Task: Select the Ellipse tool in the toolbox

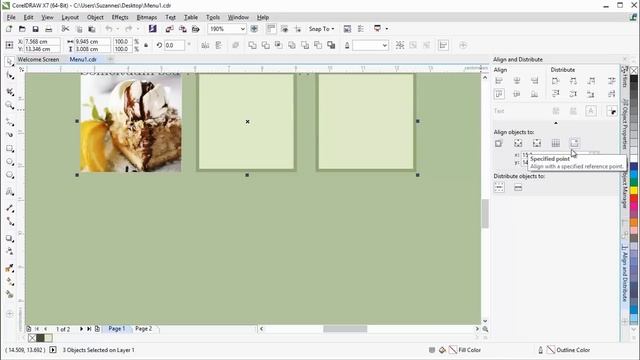Action: pos(10,162)
